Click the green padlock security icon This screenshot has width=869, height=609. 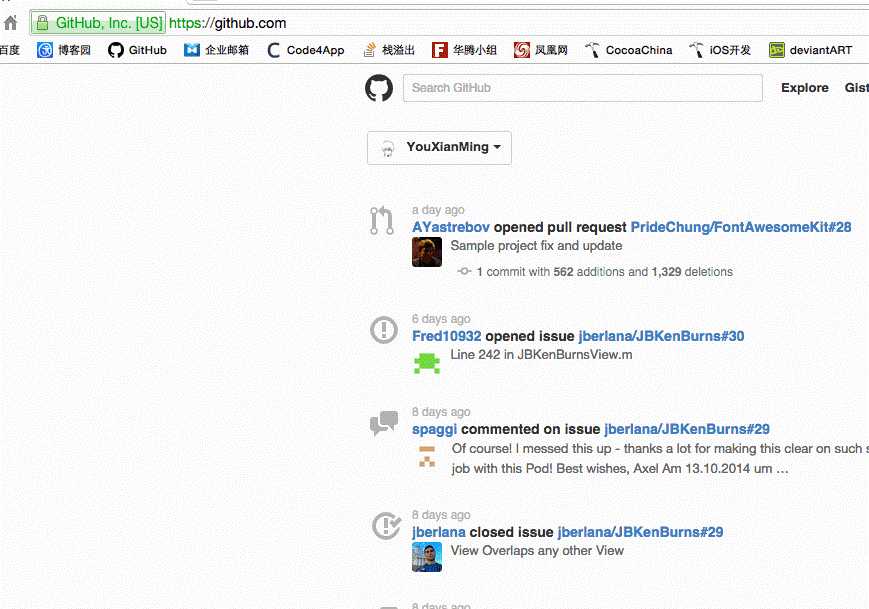tap(42, 23)
